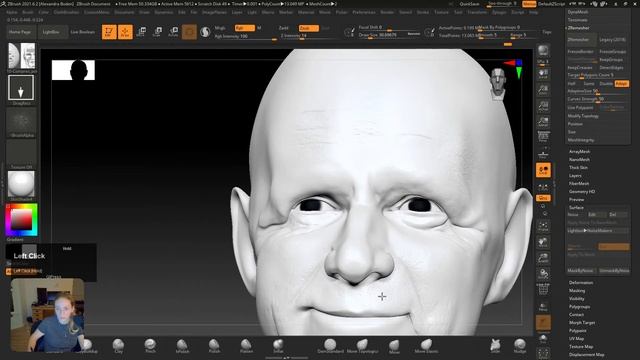Click the Frame icon in right shelf
640x360 pixels.
pos(543,227)
